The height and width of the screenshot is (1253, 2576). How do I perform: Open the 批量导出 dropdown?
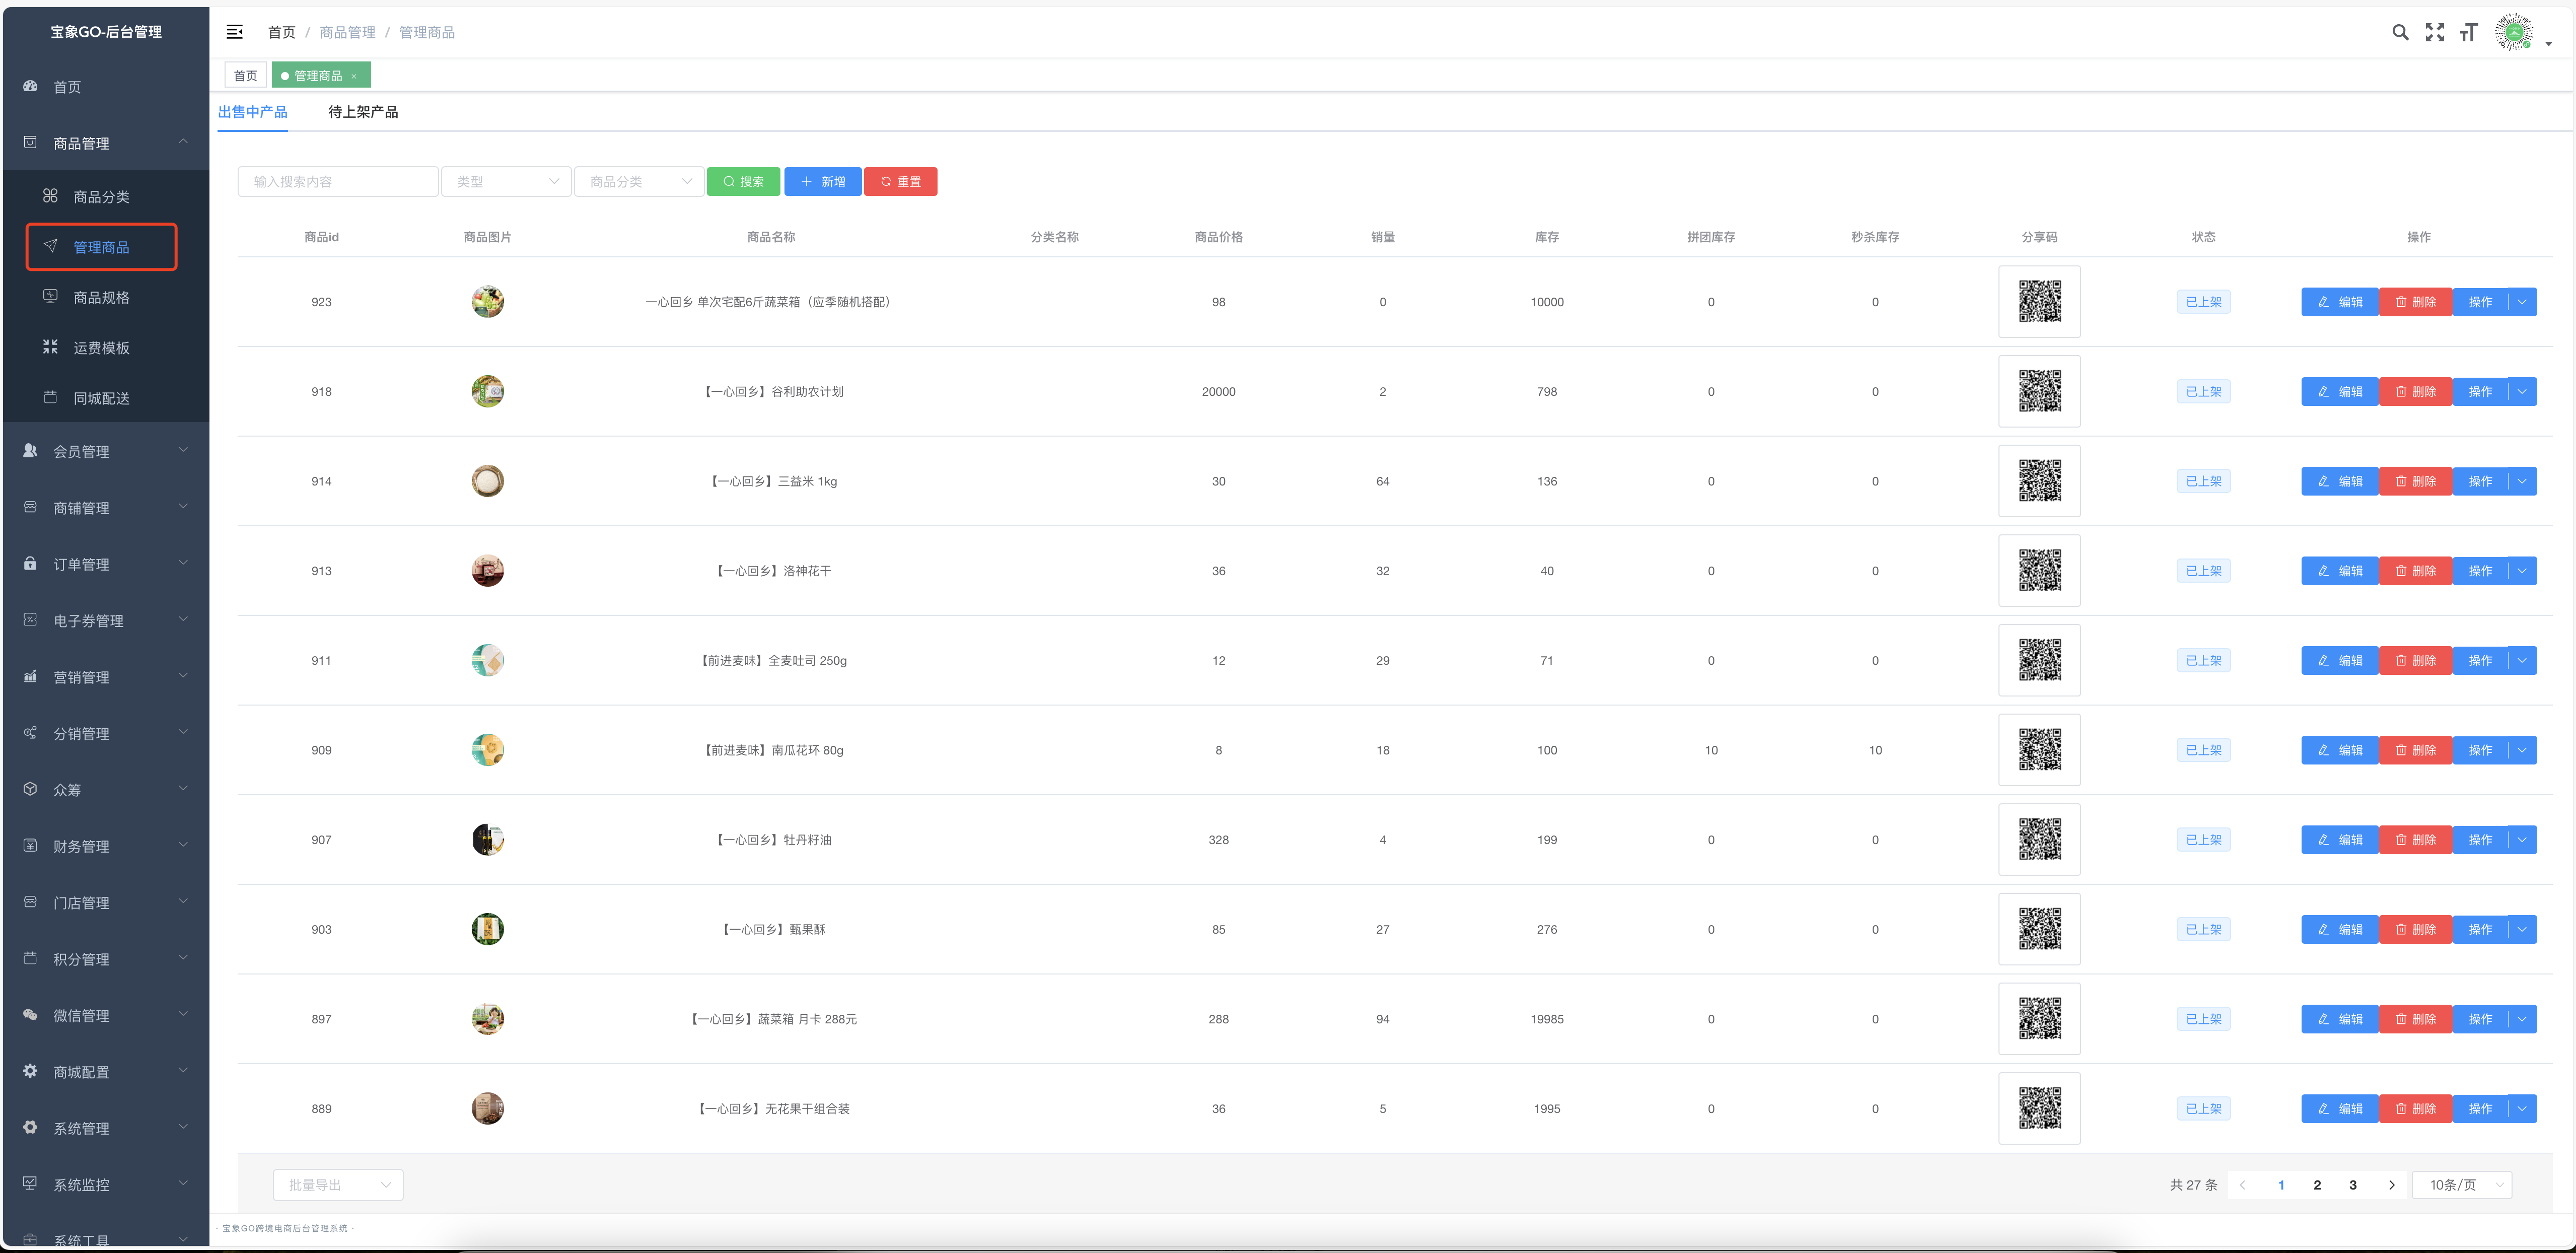coord(338,1185)
